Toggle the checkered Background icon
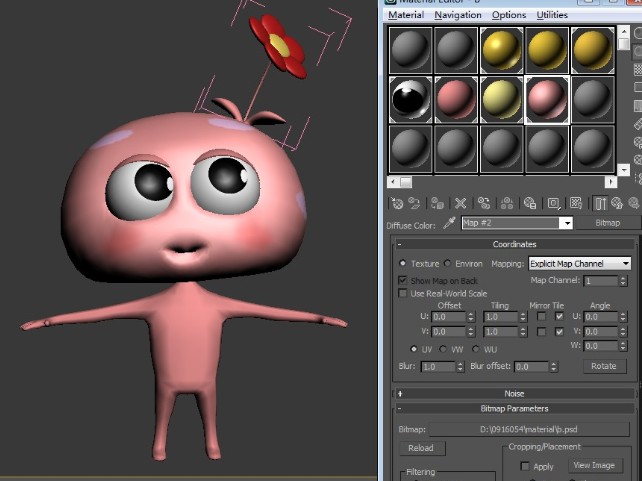642x481 pixels. tap(638, 69)
